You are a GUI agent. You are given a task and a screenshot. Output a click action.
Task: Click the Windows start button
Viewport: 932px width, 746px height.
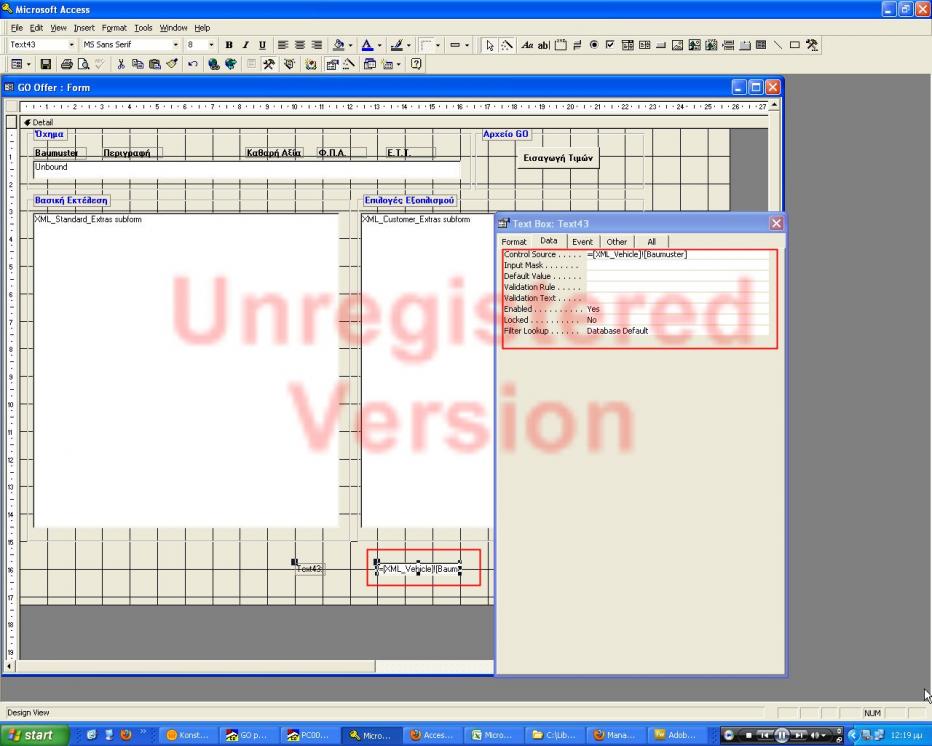pos(34,735)
